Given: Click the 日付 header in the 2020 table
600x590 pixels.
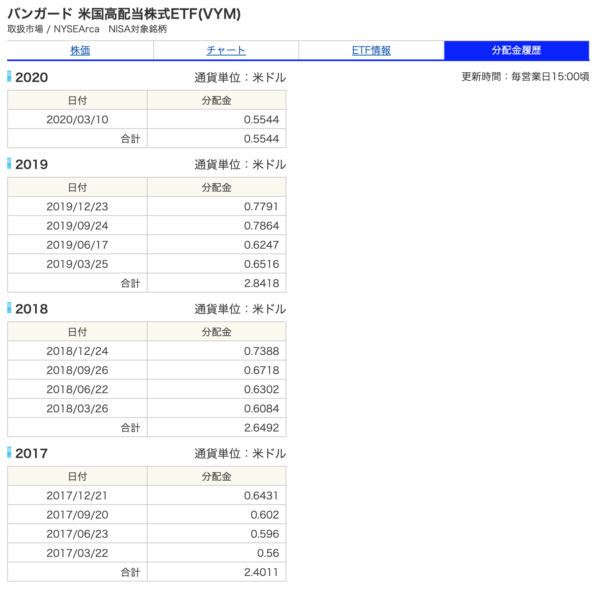Looking at the screenshot, I should 77,100.
